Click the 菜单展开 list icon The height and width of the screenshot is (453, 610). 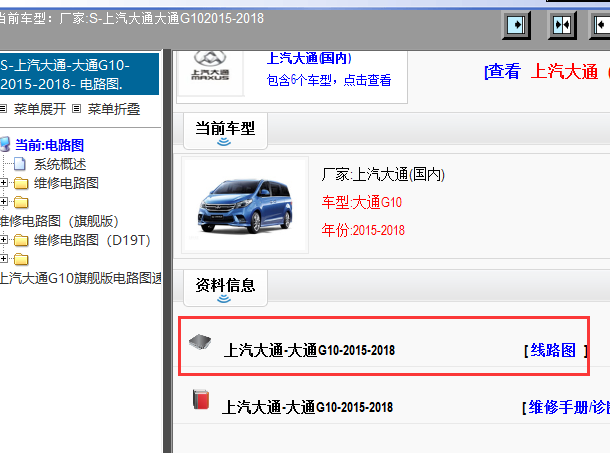click(4, 109)
